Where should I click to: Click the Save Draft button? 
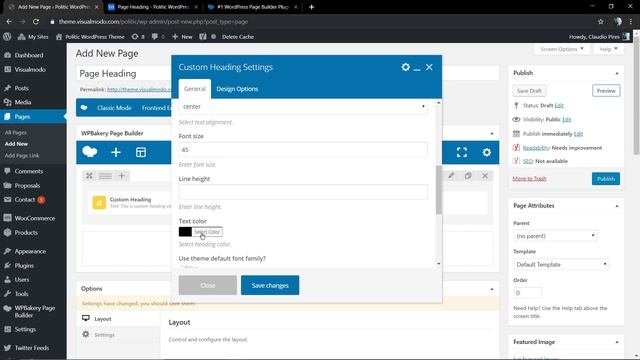(529, 91)
